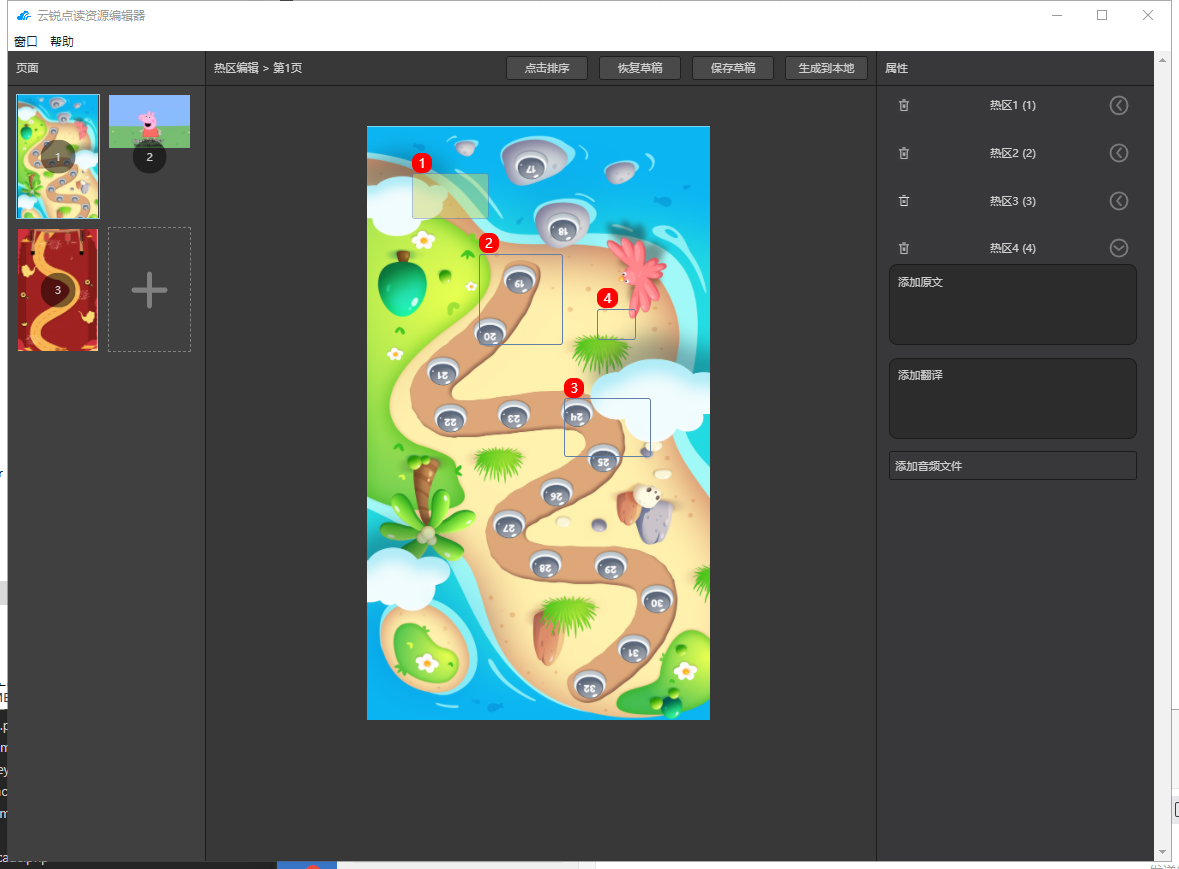Click the 点击排序 button

tap(547, 68)
